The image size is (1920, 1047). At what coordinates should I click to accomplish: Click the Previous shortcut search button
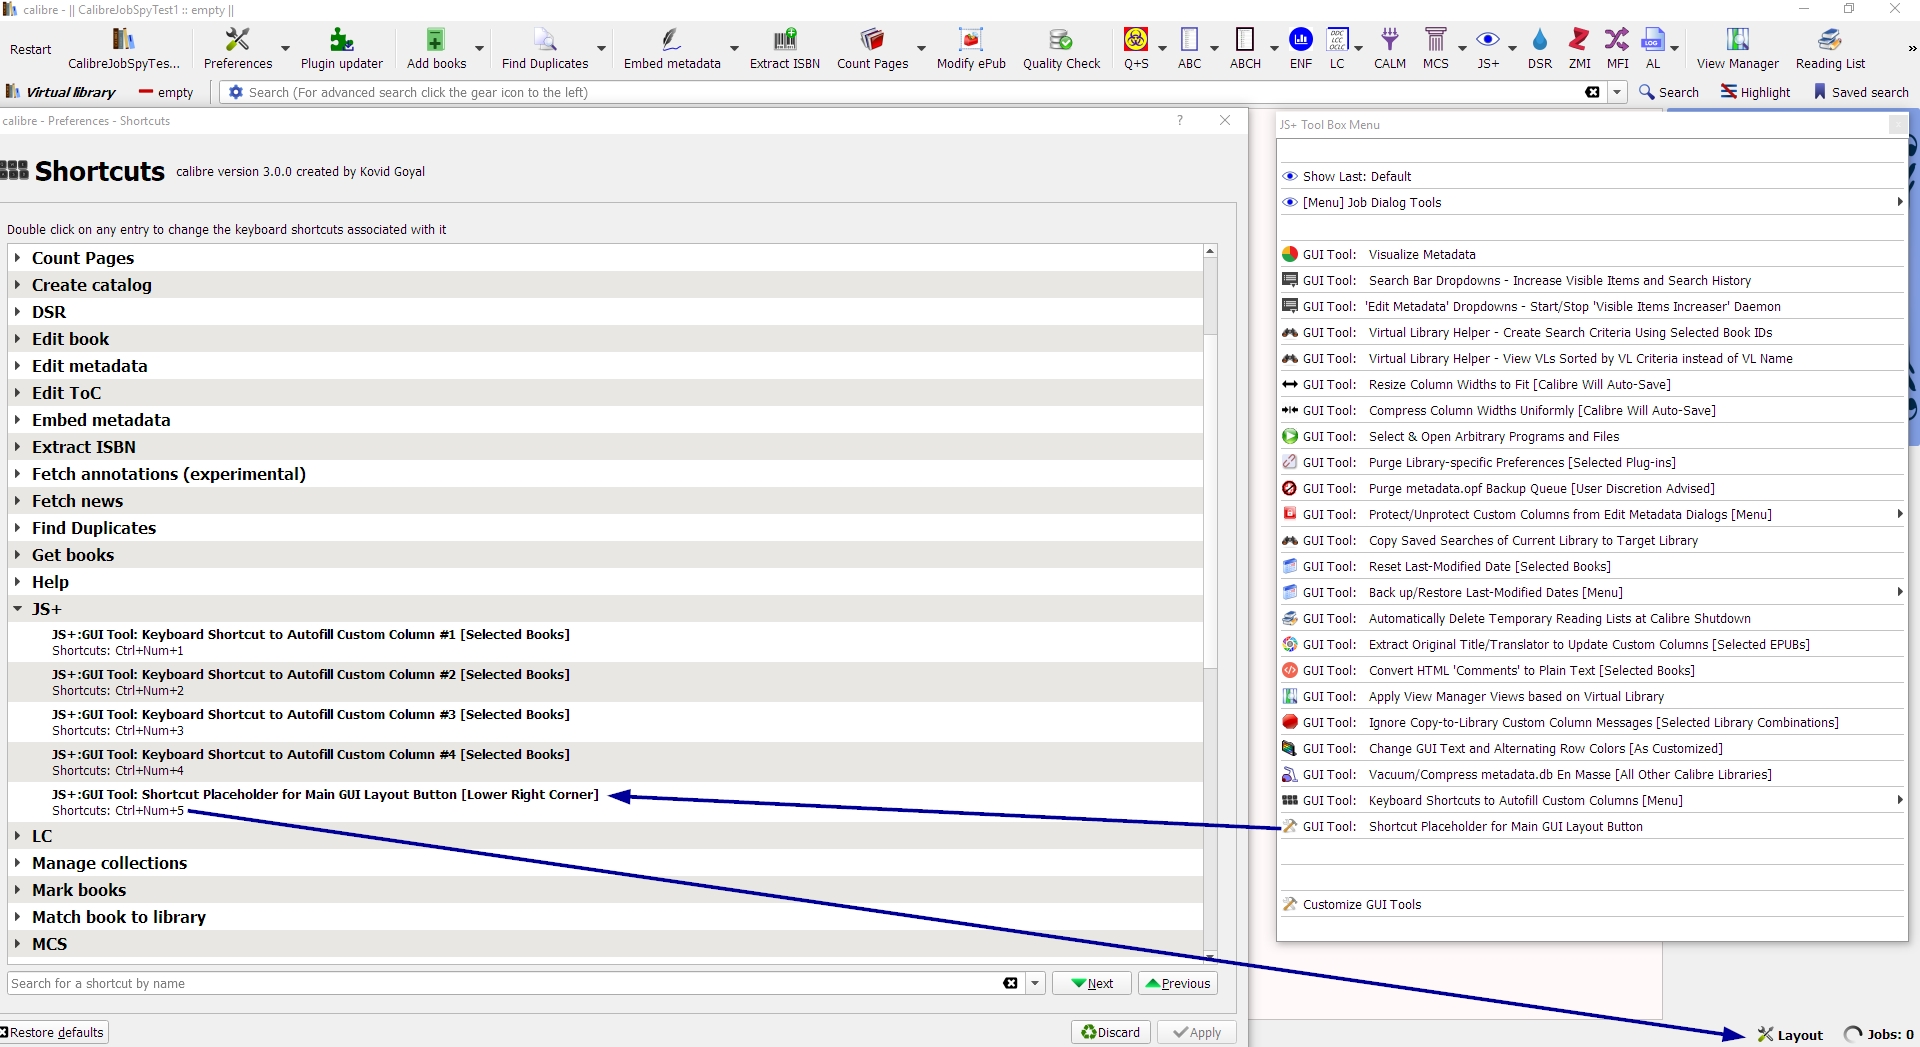pyautogui.click(x=1178, y=984)
